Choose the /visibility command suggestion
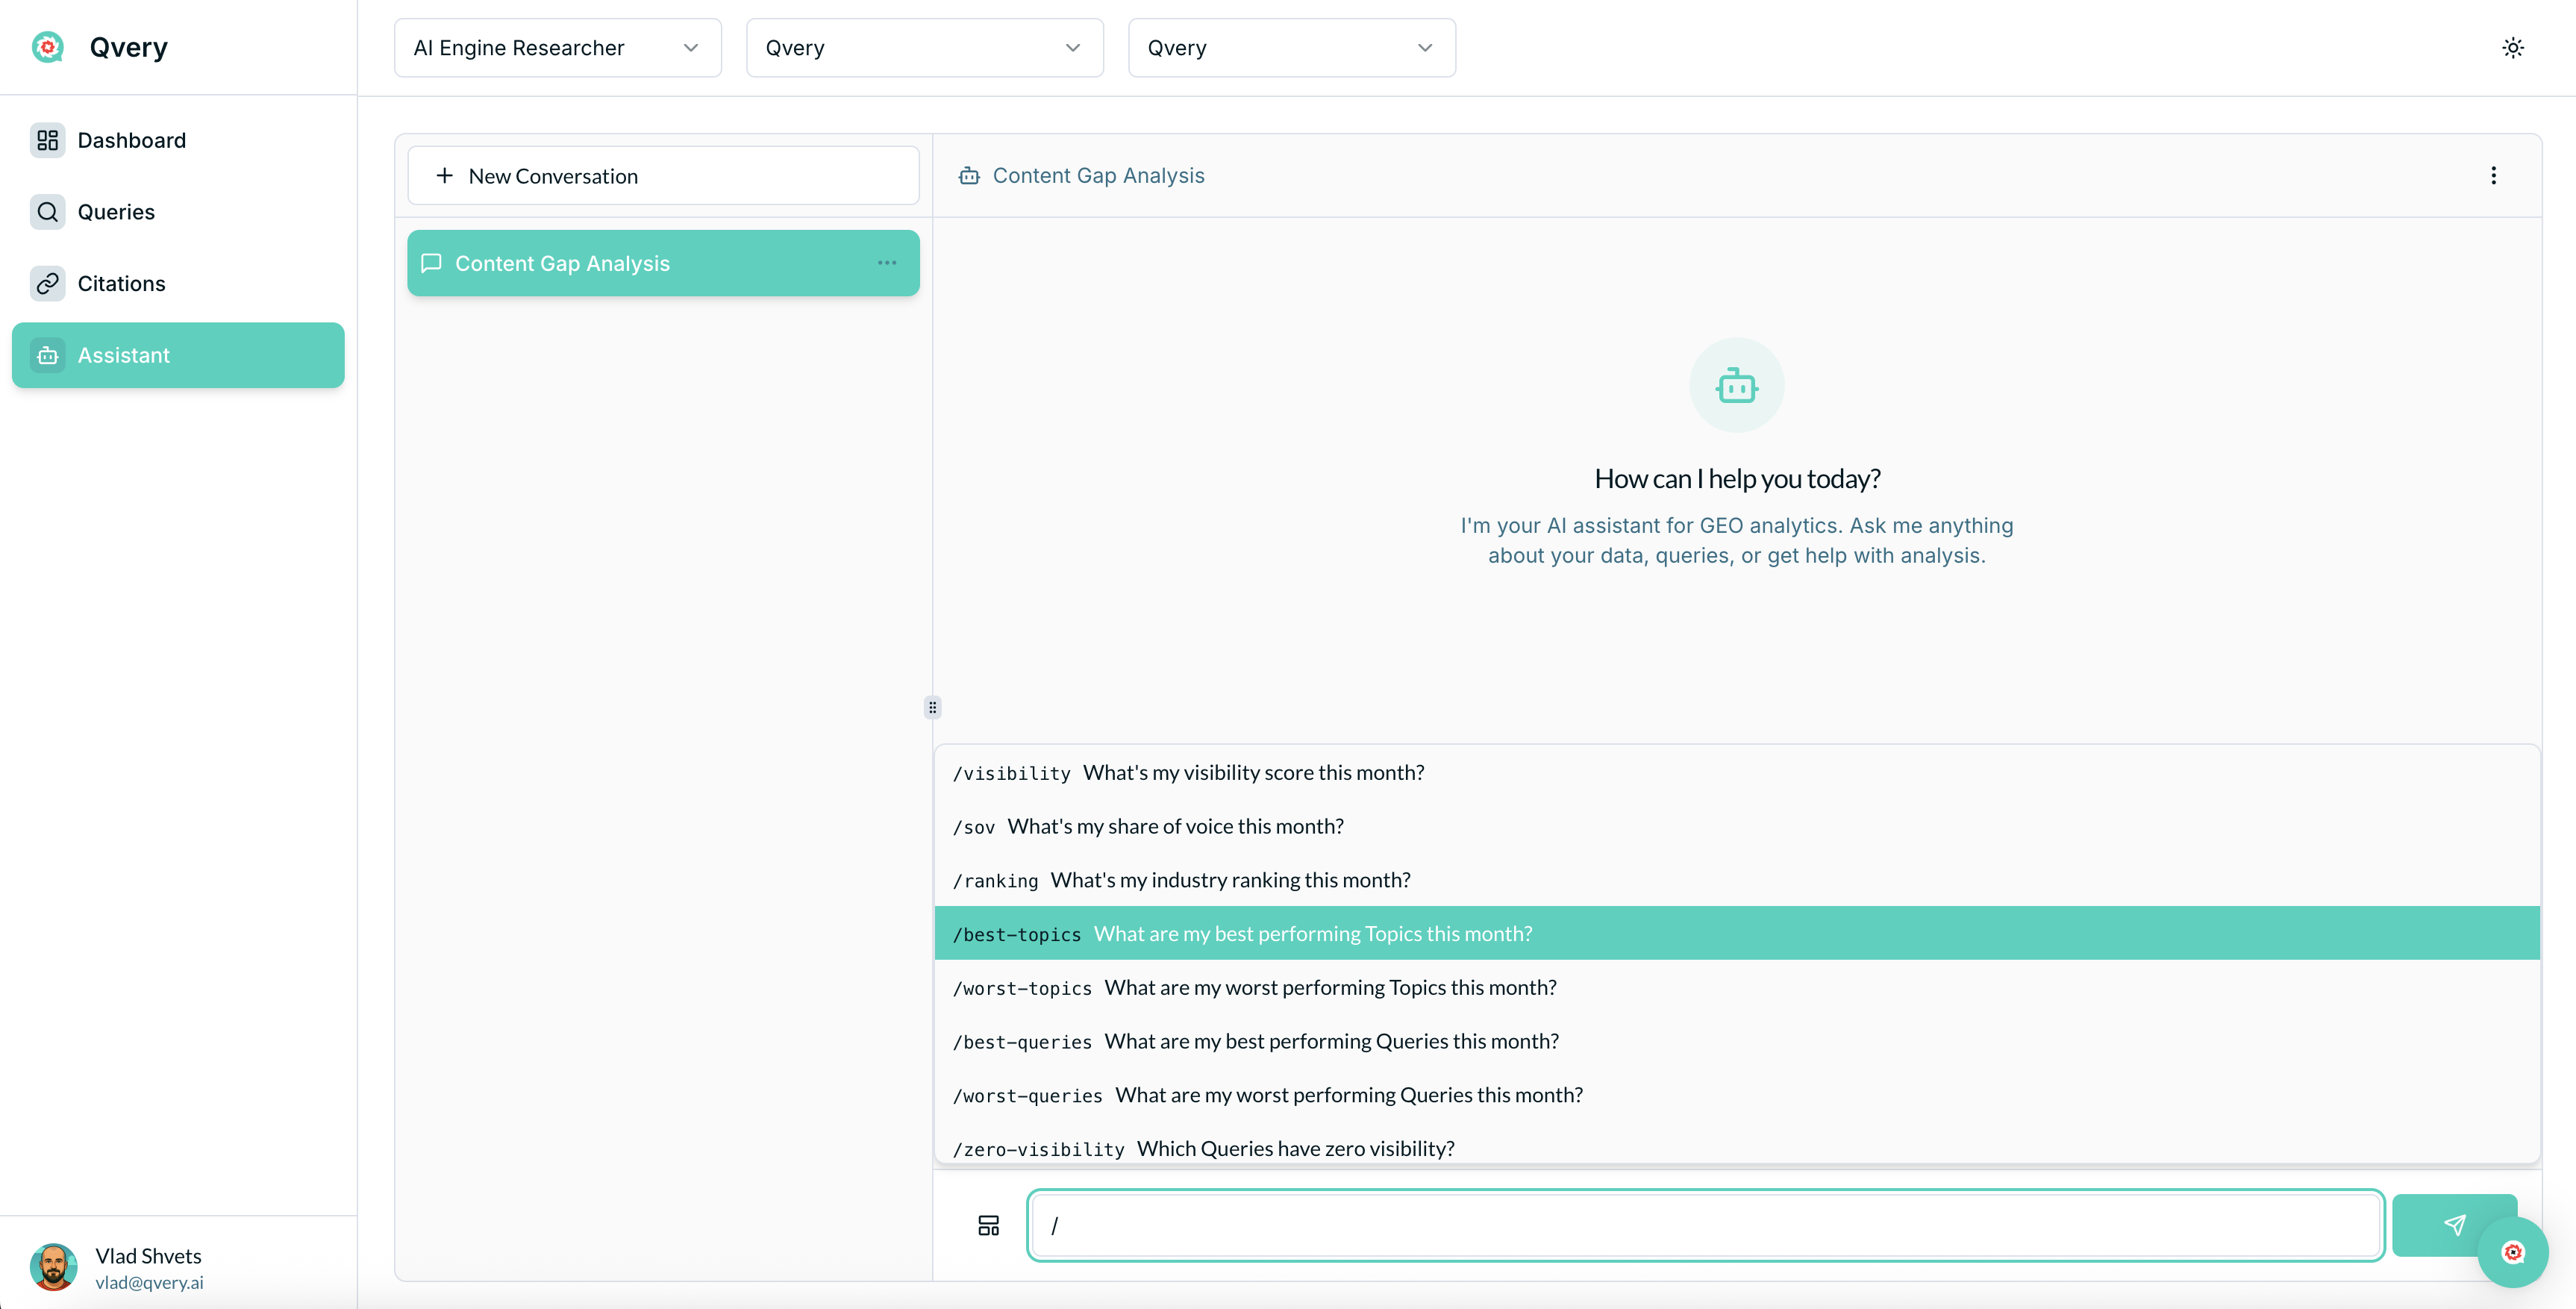This screenshot has height=1309, width=2576. pos(1736,772)
